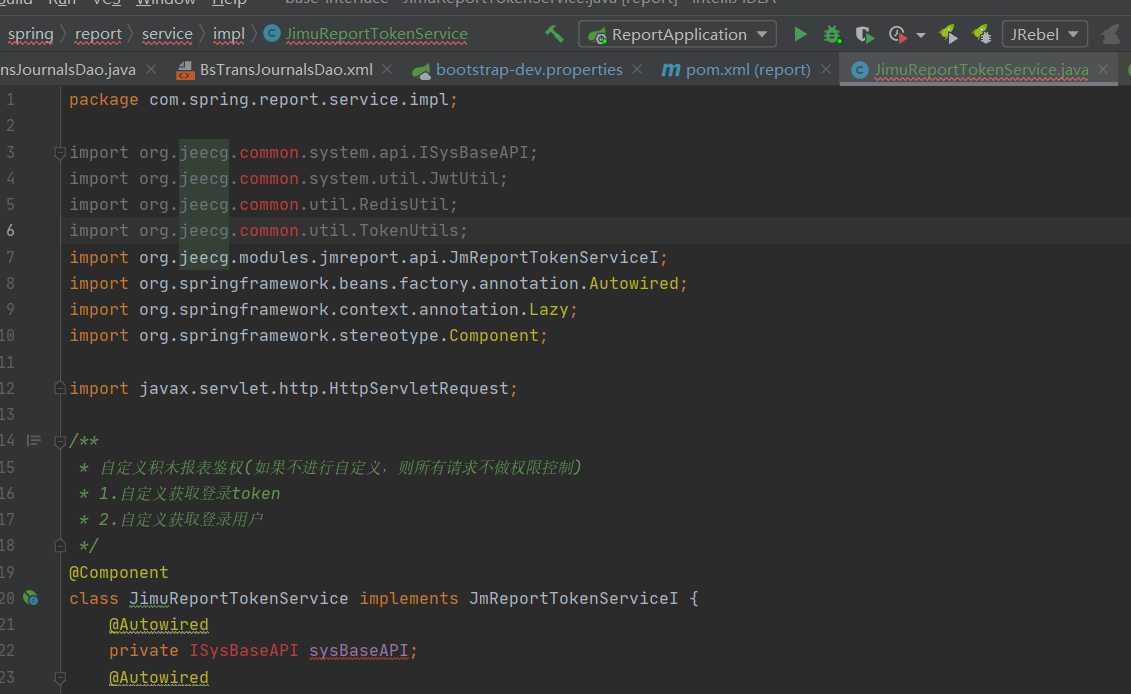This screenshot has height=694, width=1131.
Task: Build the project with the hammer icon
Action: (x=554, y=34)
